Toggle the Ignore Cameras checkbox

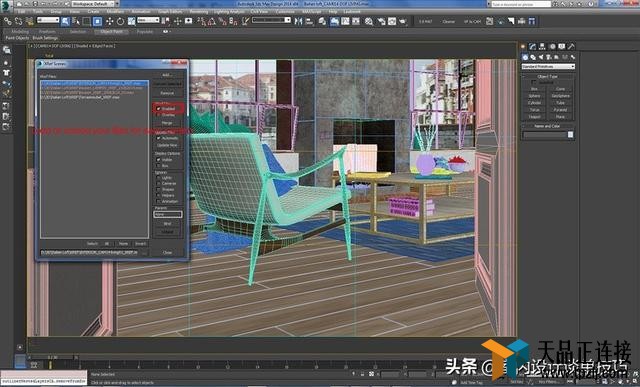coord(158,184)
